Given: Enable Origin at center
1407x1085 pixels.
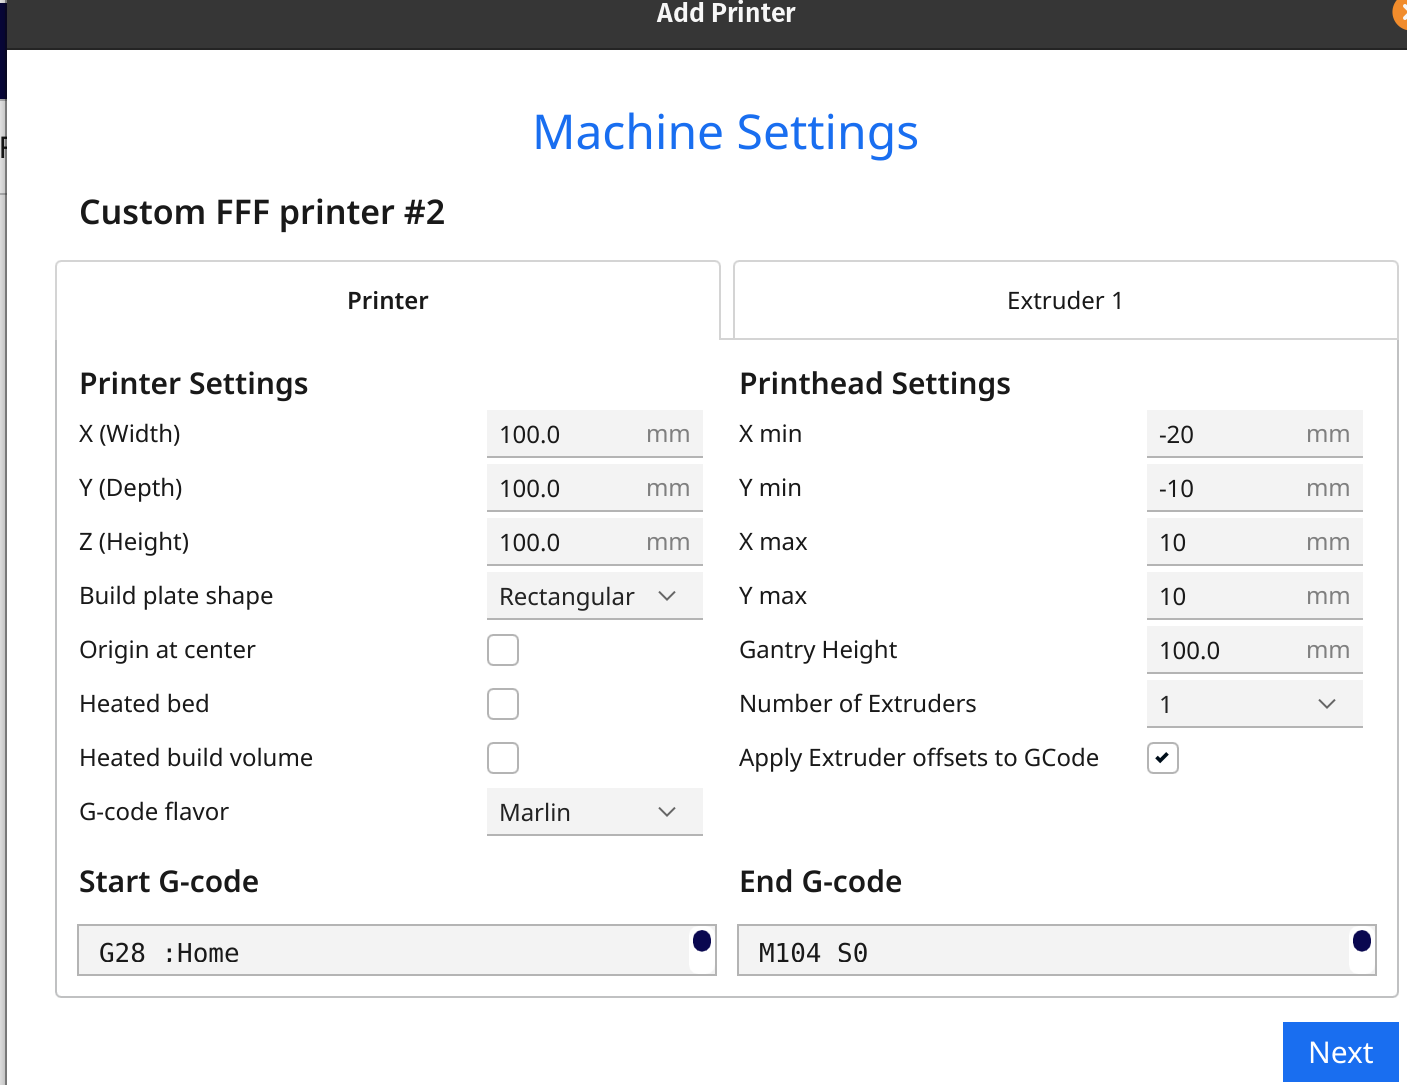Looking at the screenshot, I should pyautogui.click(x=503, y=649).
